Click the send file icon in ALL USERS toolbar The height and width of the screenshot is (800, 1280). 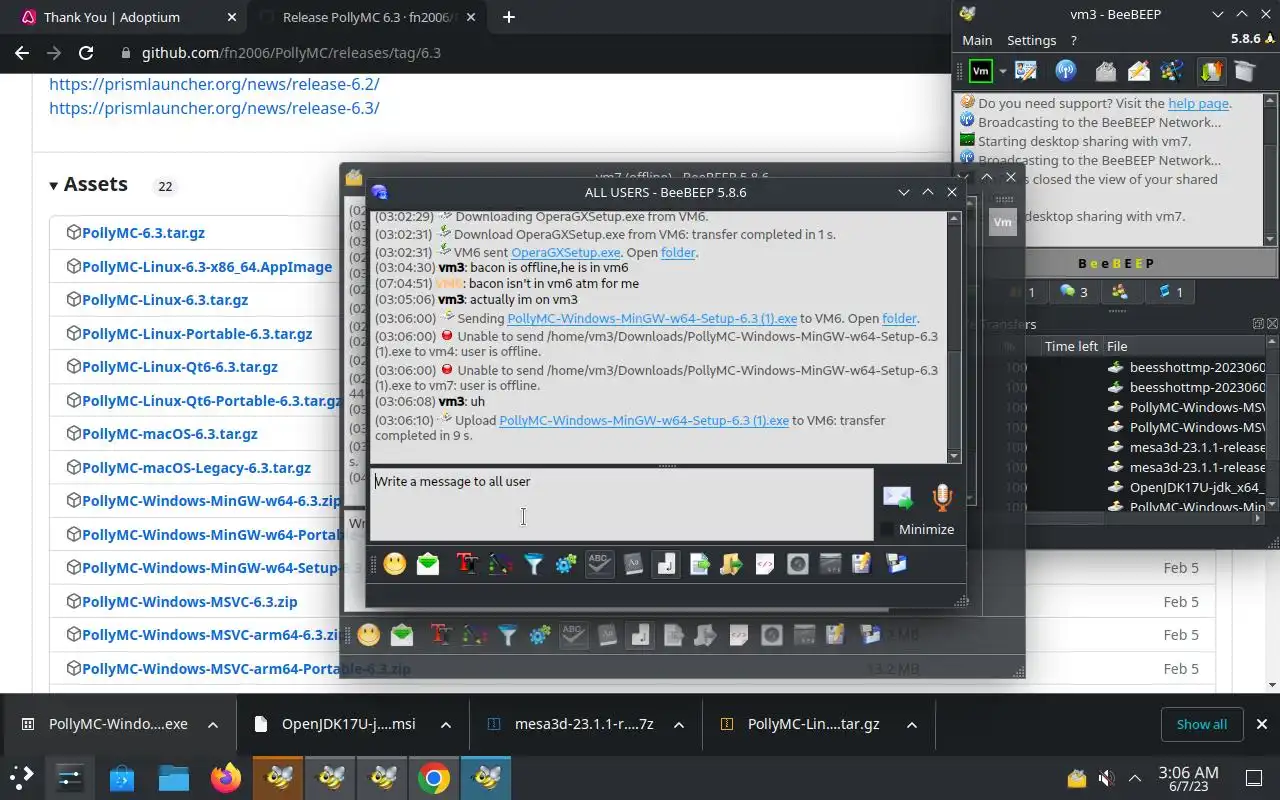[699, 564]
